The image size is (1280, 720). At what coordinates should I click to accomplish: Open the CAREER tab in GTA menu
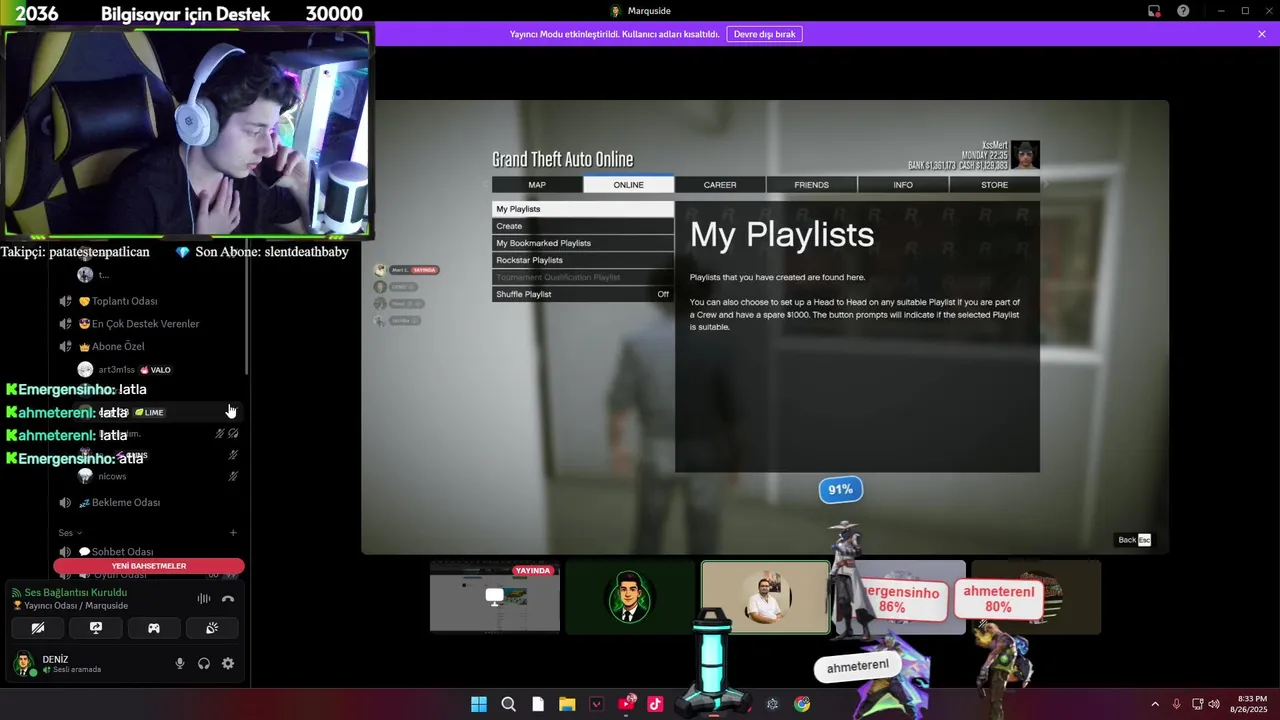click(720, 185)
